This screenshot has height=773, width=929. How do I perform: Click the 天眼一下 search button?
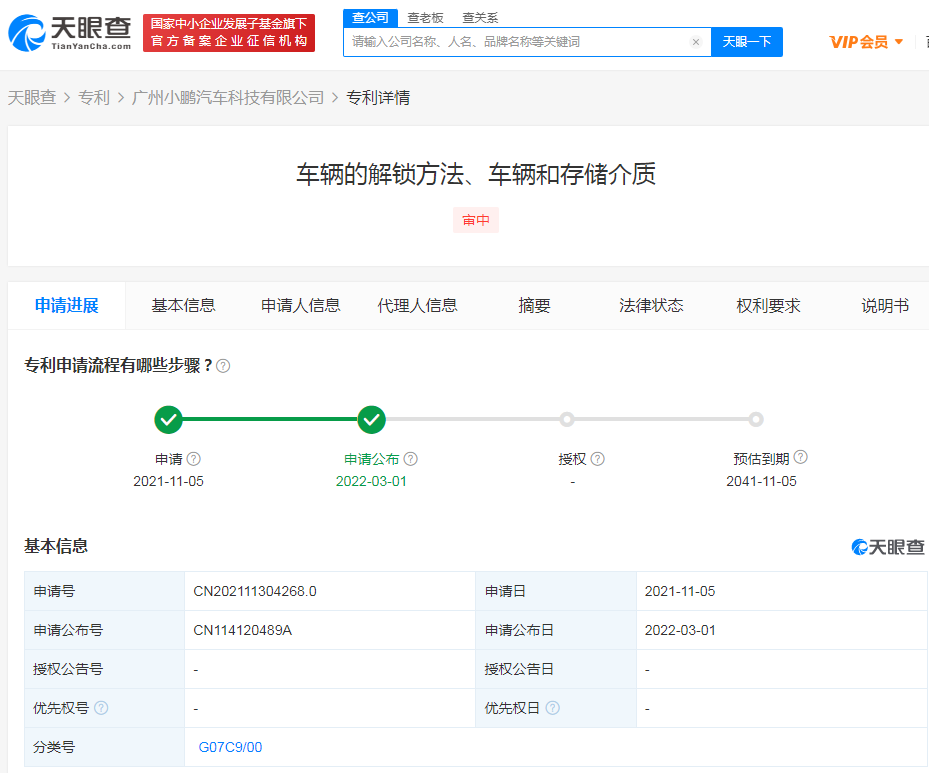746,42
